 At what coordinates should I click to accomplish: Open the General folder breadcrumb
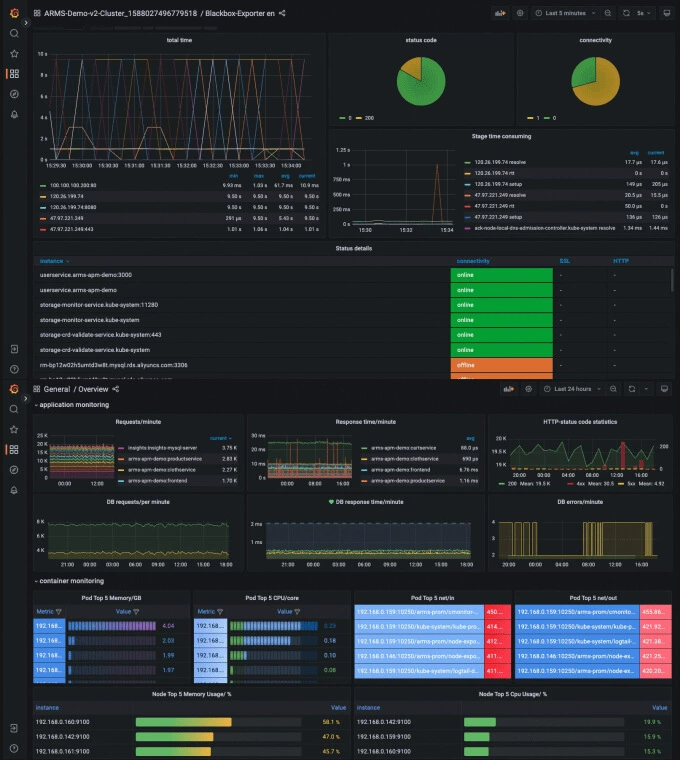pos(57,389)
